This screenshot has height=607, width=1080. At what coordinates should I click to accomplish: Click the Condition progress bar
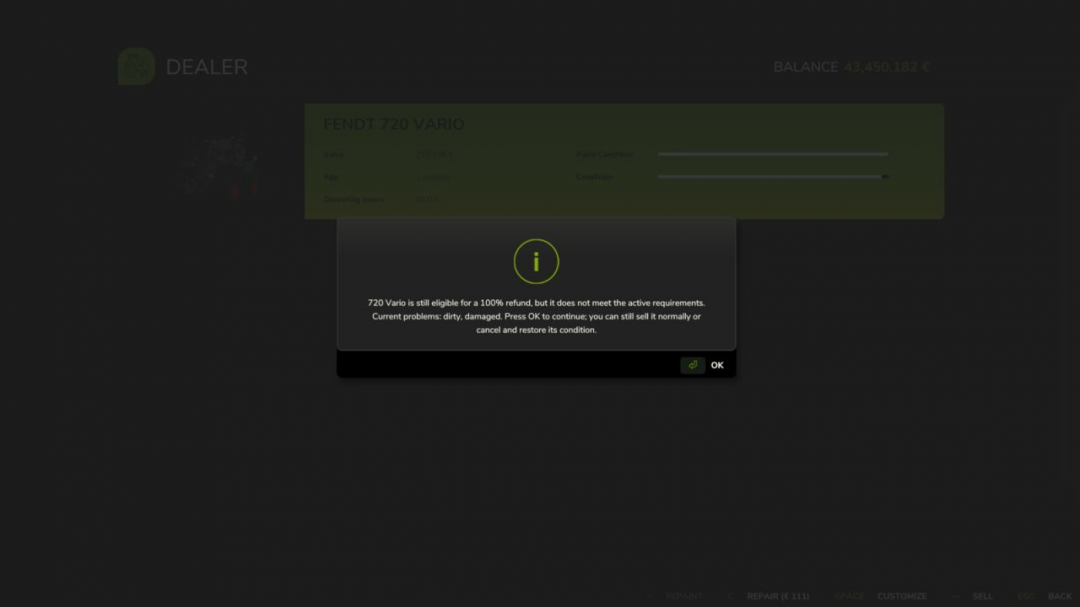pos(773,177)
